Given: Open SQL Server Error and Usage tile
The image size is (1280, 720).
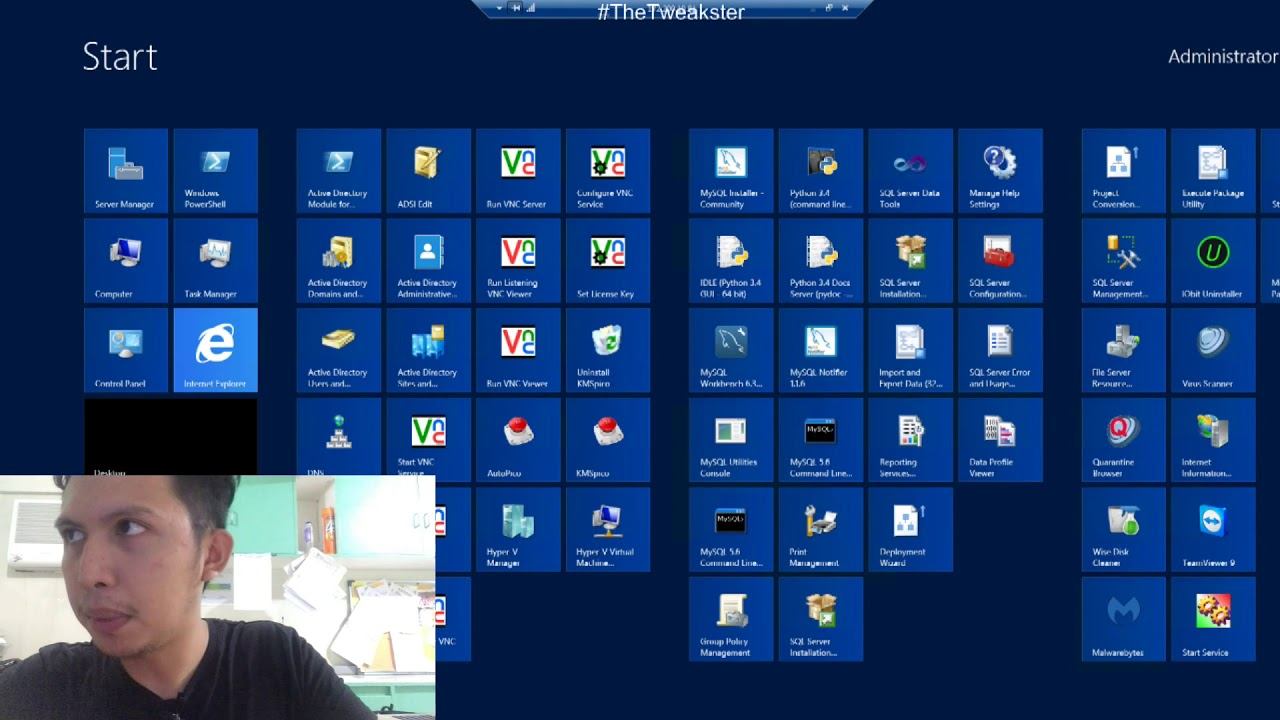Looking at the screenshot, I should [1000, 350].
